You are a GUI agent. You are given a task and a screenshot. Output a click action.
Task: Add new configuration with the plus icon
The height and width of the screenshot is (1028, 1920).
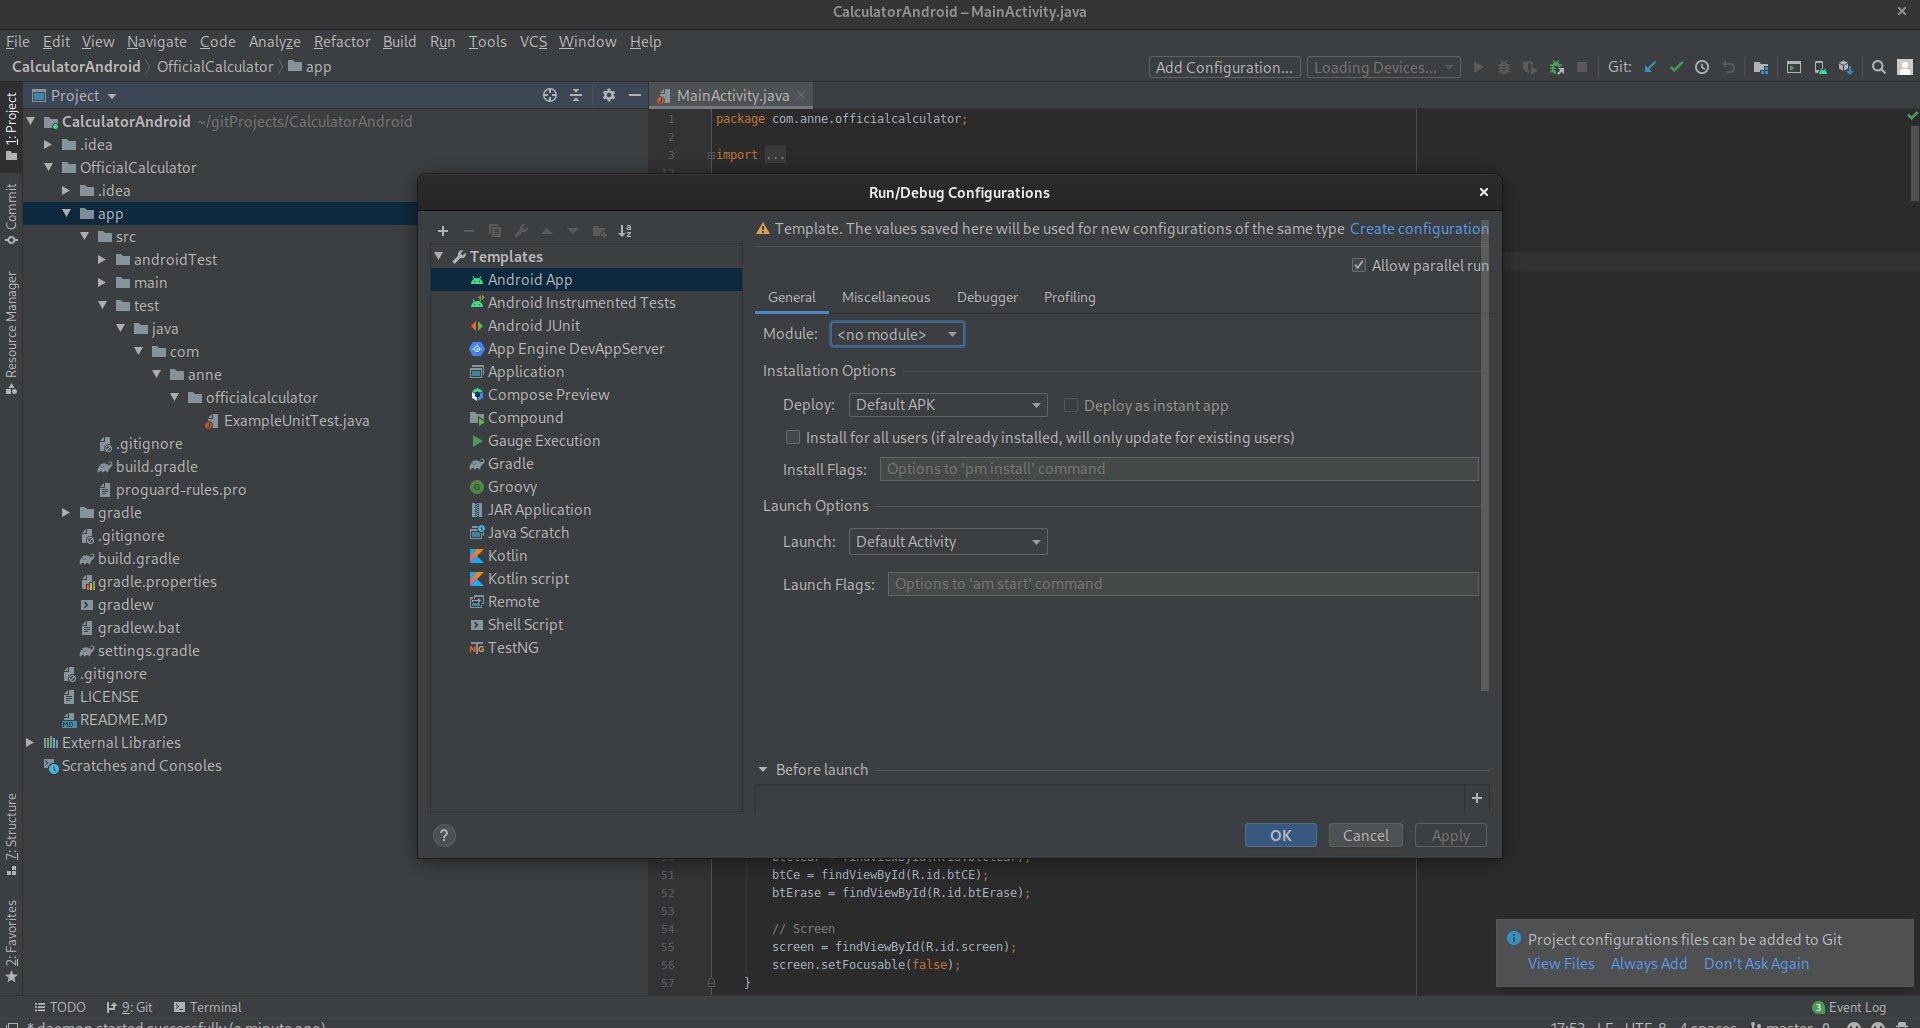point(443,231)
